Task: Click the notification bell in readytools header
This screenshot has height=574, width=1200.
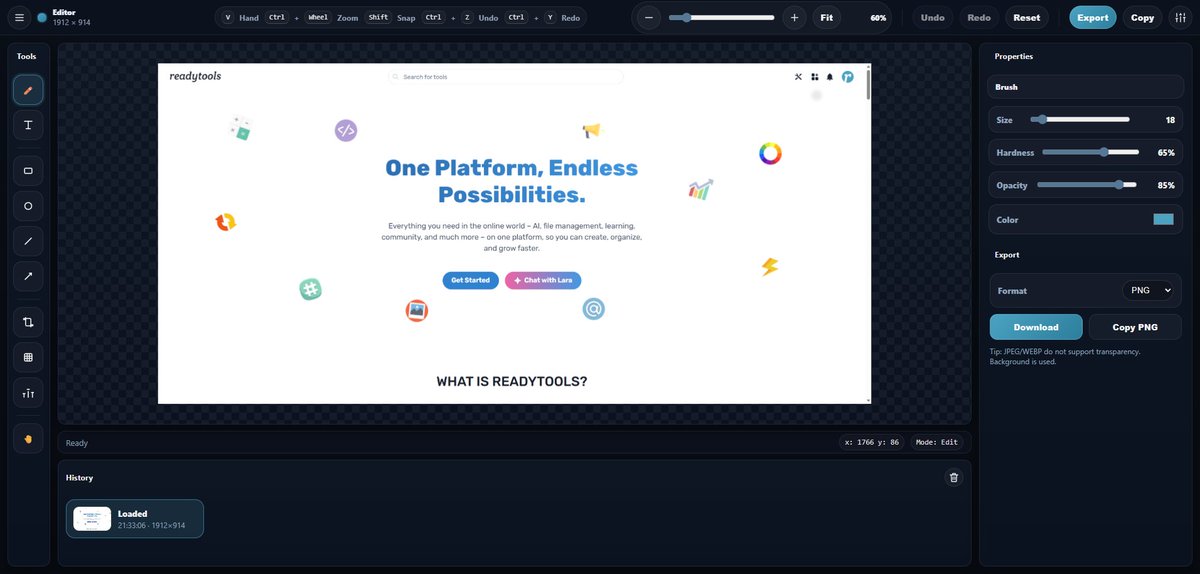Action: click(x=830, y=76)
